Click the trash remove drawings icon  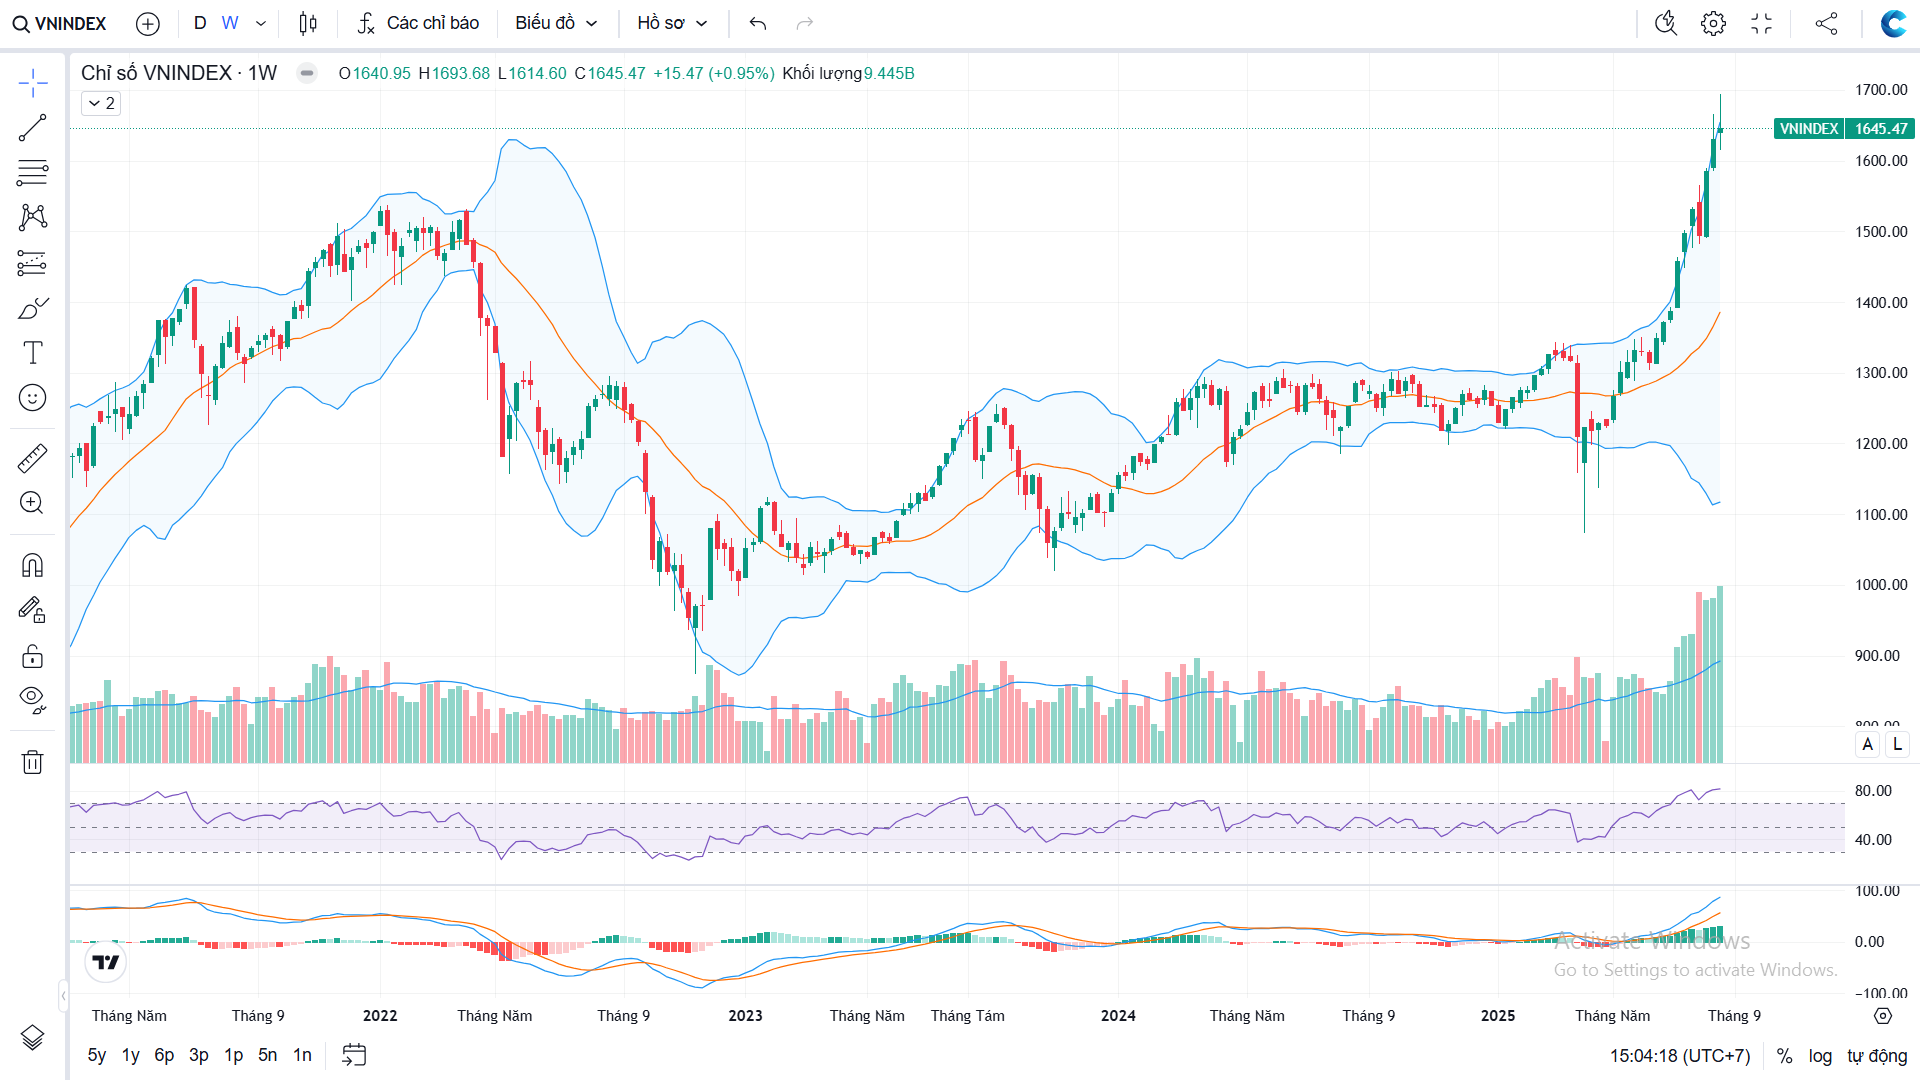pos(32,762)
